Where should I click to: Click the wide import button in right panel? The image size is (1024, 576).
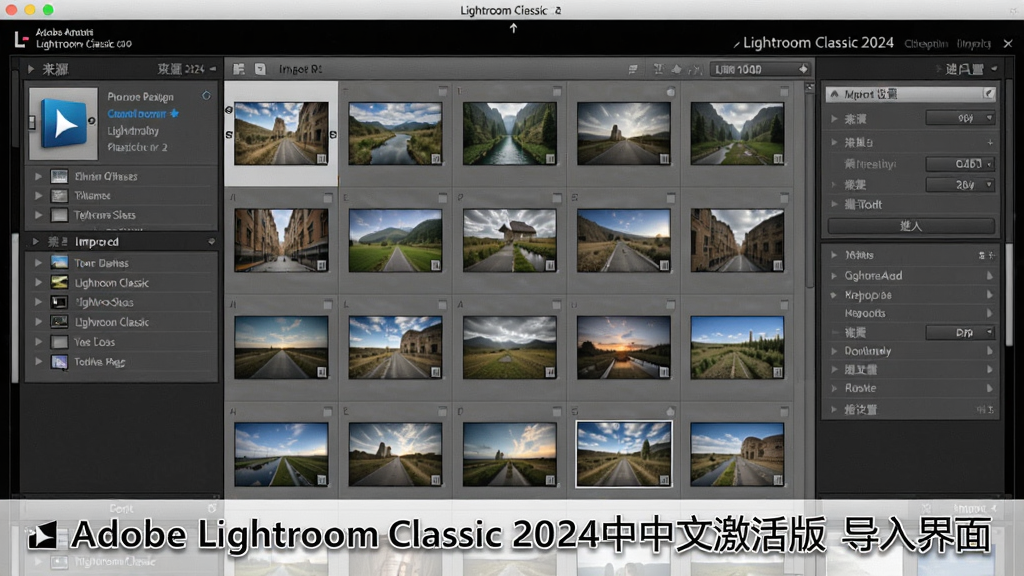pyautogui.click(x=911, y=226)
